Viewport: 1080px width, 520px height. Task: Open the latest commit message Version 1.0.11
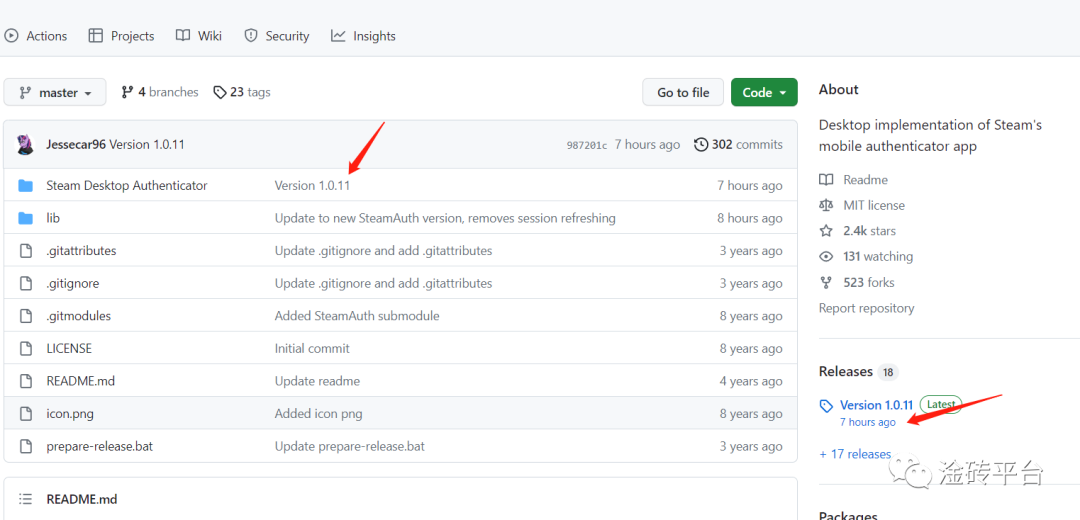(147, 145)
